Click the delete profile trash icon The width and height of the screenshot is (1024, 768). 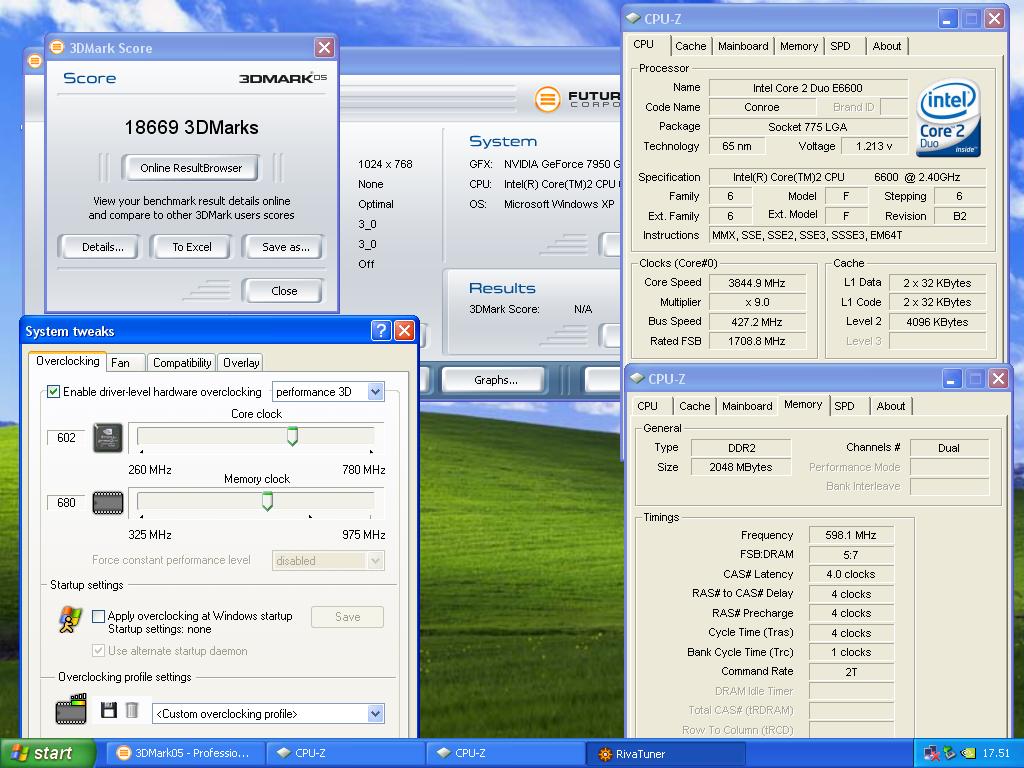132,710
